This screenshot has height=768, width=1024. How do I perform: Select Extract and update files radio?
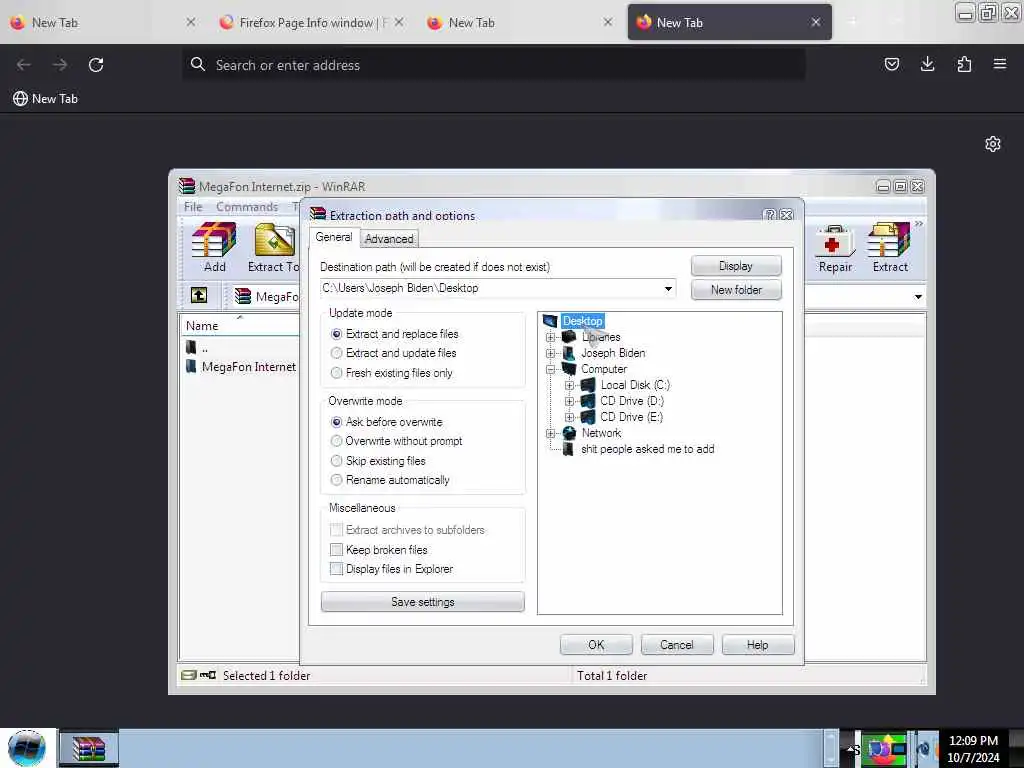[336, 353]
